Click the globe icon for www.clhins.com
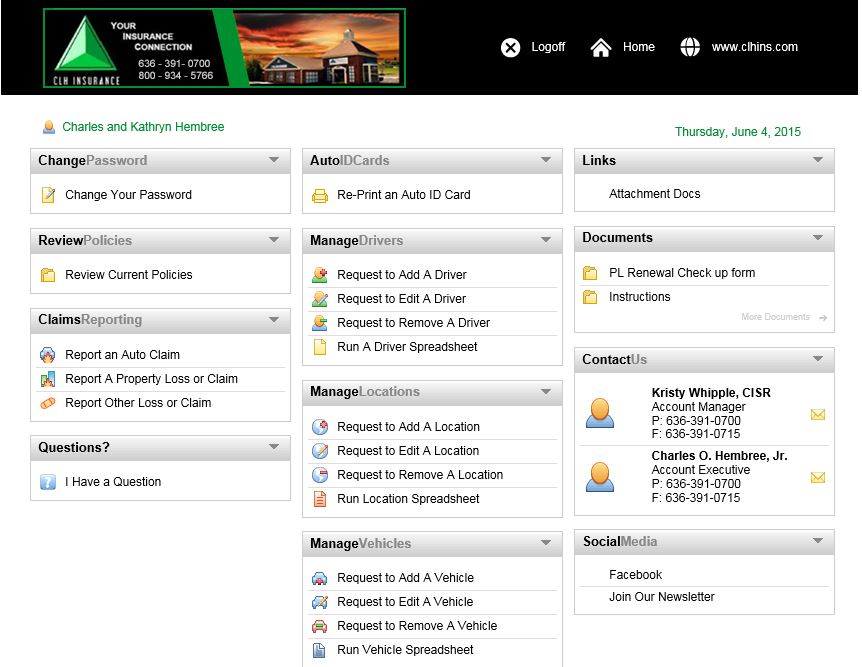Screen dimensions: 862x667 click(690, 47)
